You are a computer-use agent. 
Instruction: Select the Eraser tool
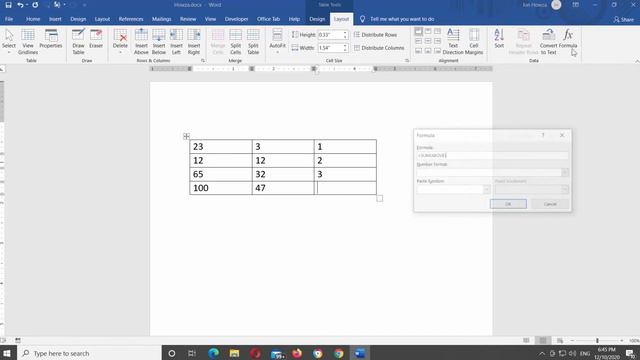pos(96,39)
